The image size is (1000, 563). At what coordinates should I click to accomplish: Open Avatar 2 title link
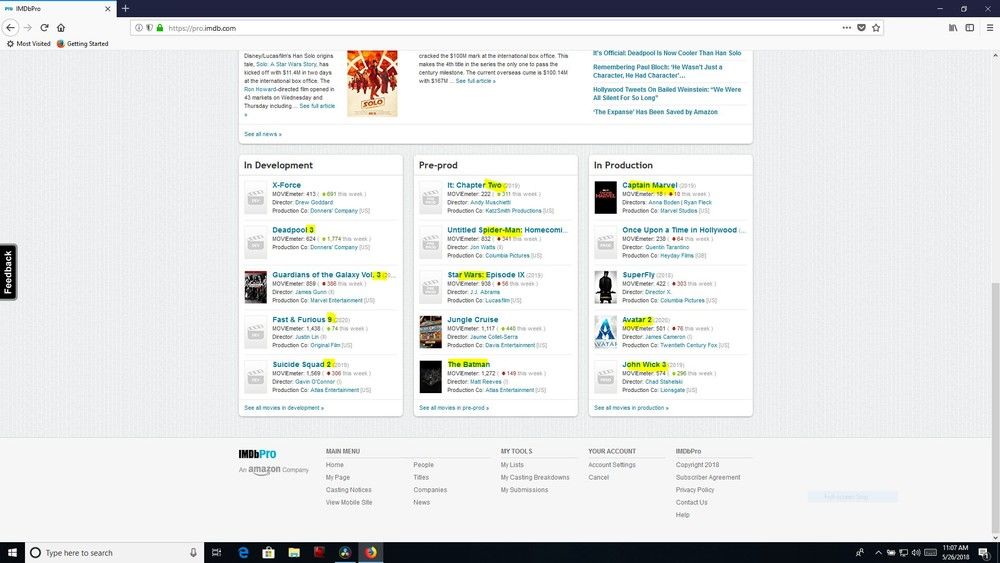(x=636, y=319)
